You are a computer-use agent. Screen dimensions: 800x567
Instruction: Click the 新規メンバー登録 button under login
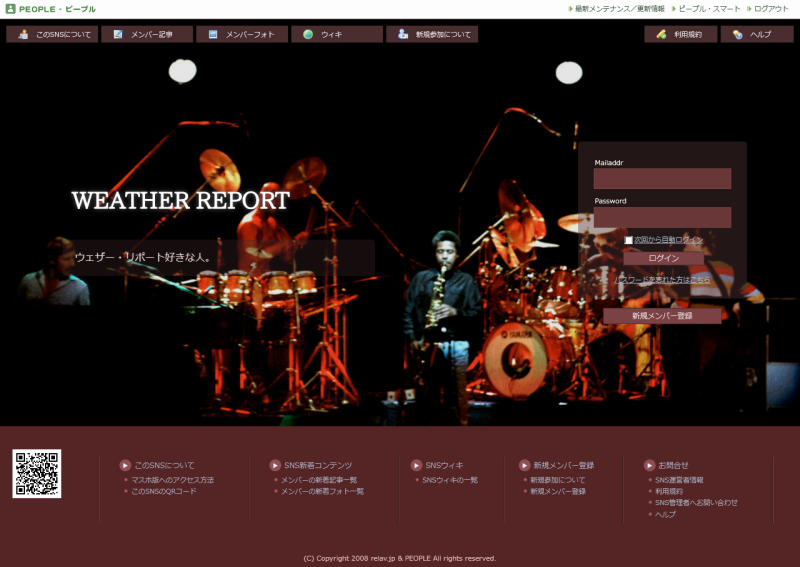click(x=662, y=316)
